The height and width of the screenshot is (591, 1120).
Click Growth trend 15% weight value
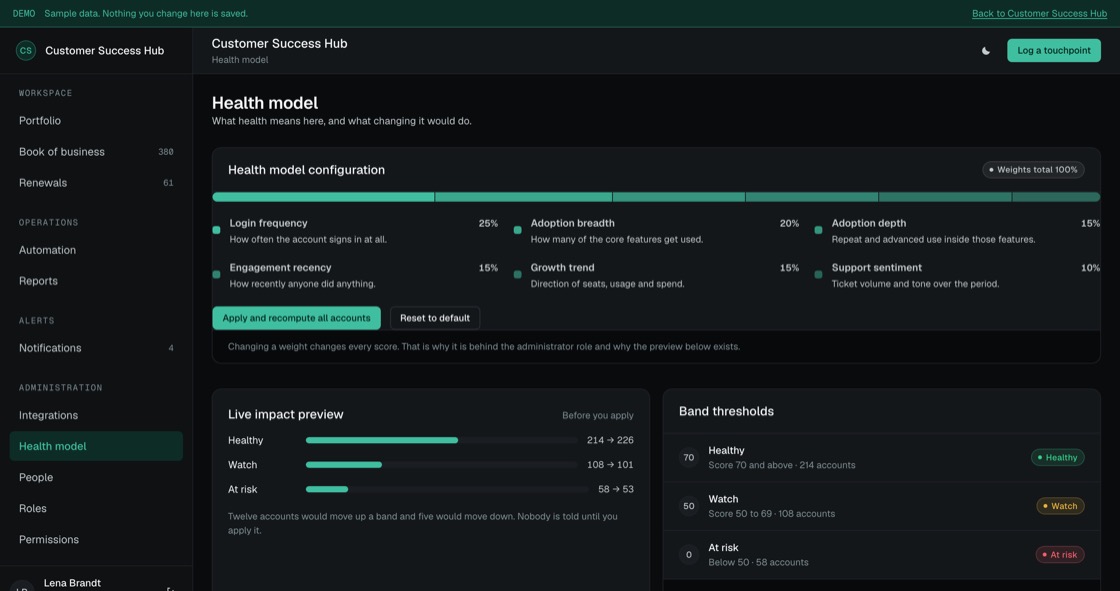[x=789, y=268]
